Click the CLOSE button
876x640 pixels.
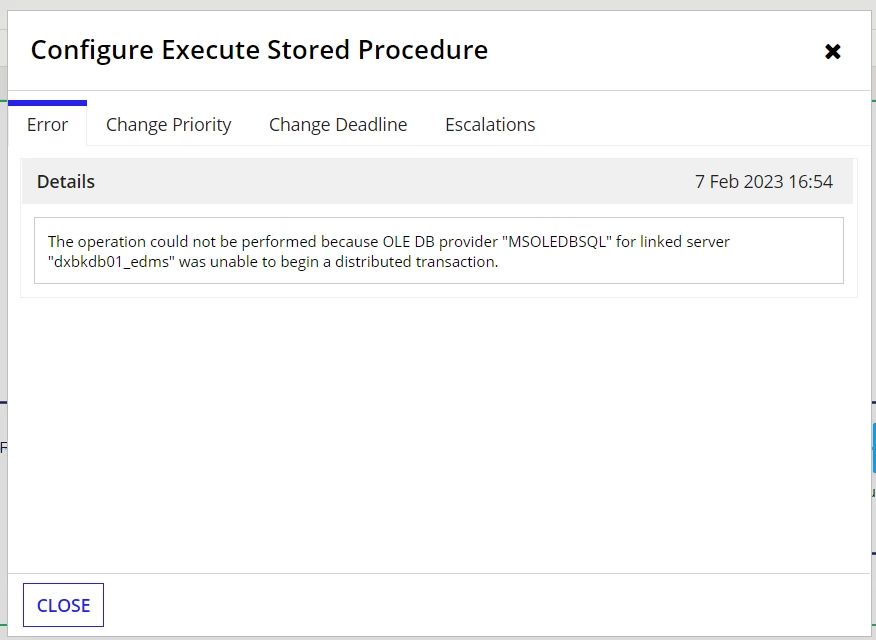click(63, 605)
